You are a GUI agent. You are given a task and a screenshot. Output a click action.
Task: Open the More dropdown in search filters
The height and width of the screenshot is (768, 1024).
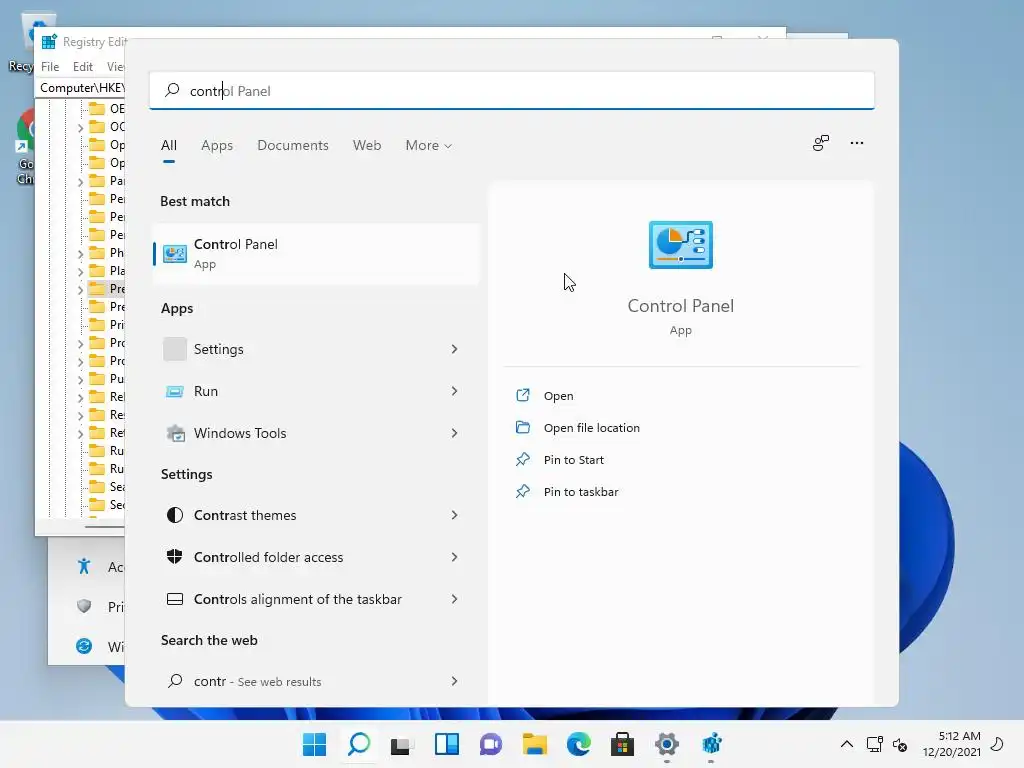[x=428, y=146]
